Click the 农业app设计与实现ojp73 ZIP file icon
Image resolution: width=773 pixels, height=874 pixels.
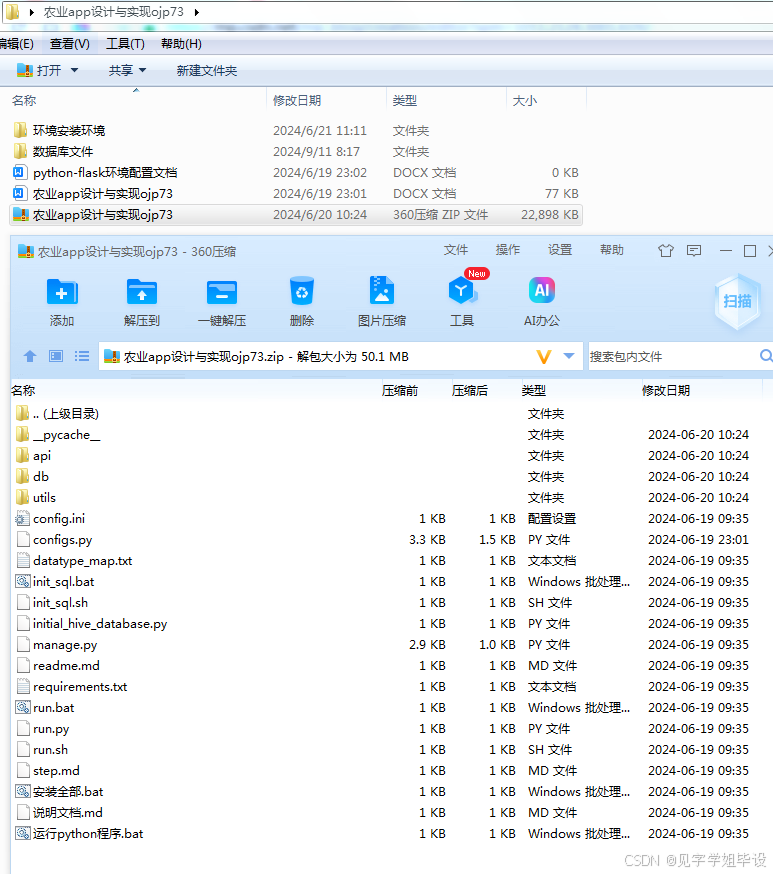[x=21, y=215]
